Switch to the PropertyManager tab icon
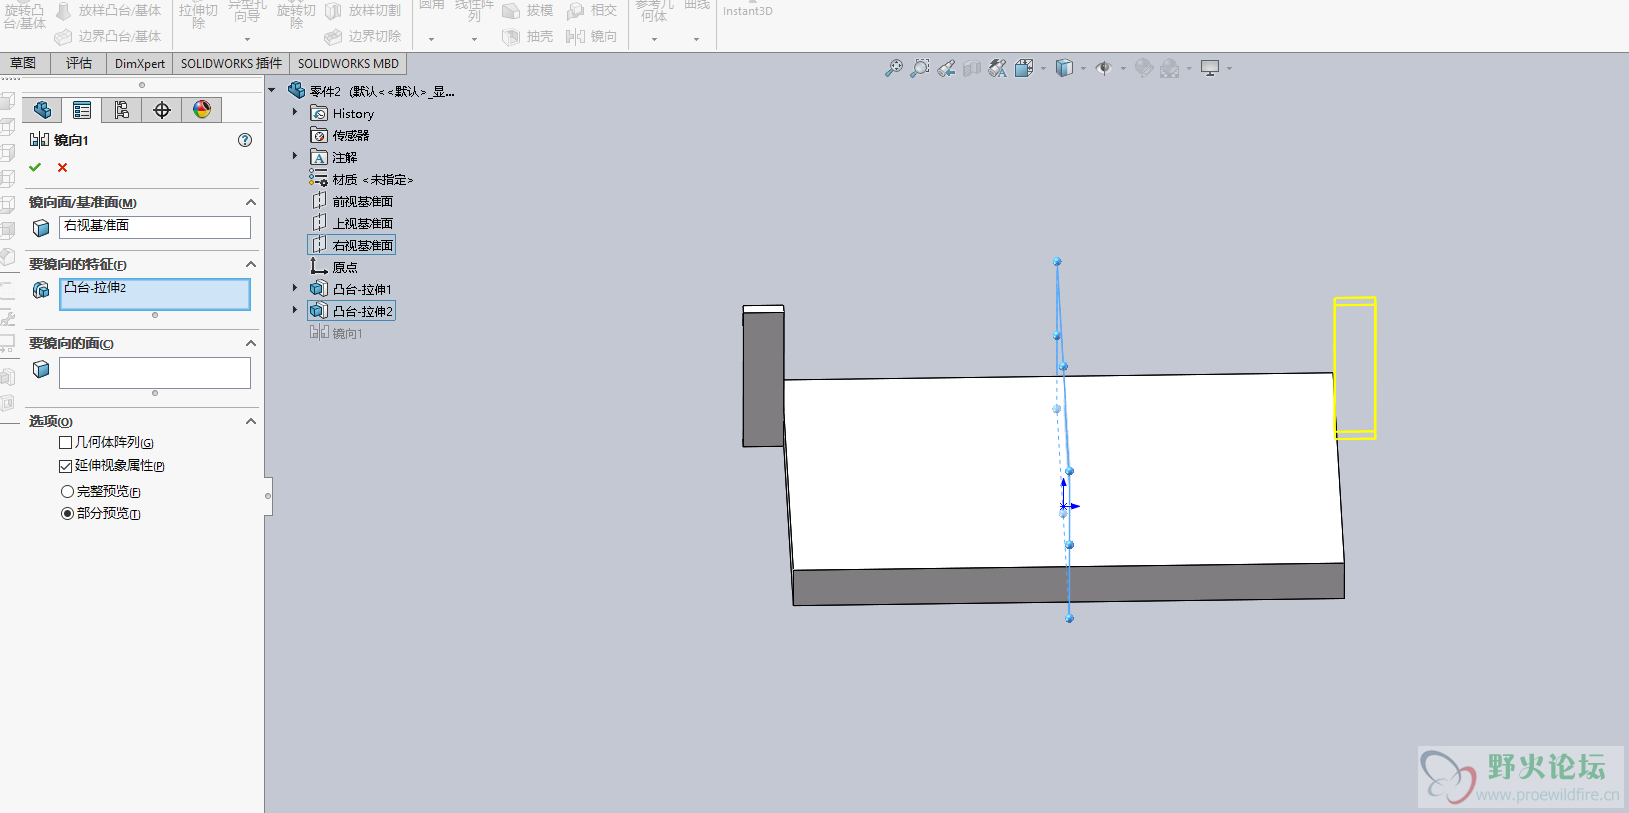The height and width of the screenshot is (813, 1629). pos(82,110)
